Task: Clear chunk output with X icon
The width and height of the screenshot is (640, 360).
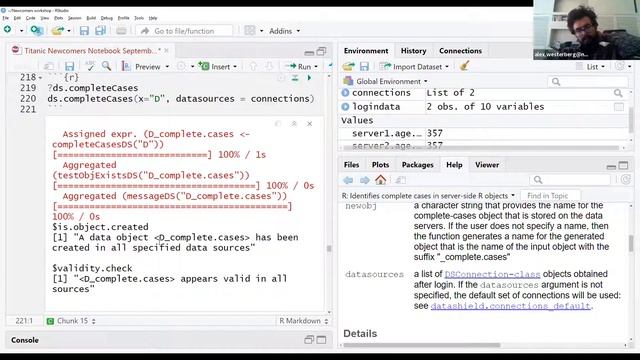Action: click(x=309, y=124)
